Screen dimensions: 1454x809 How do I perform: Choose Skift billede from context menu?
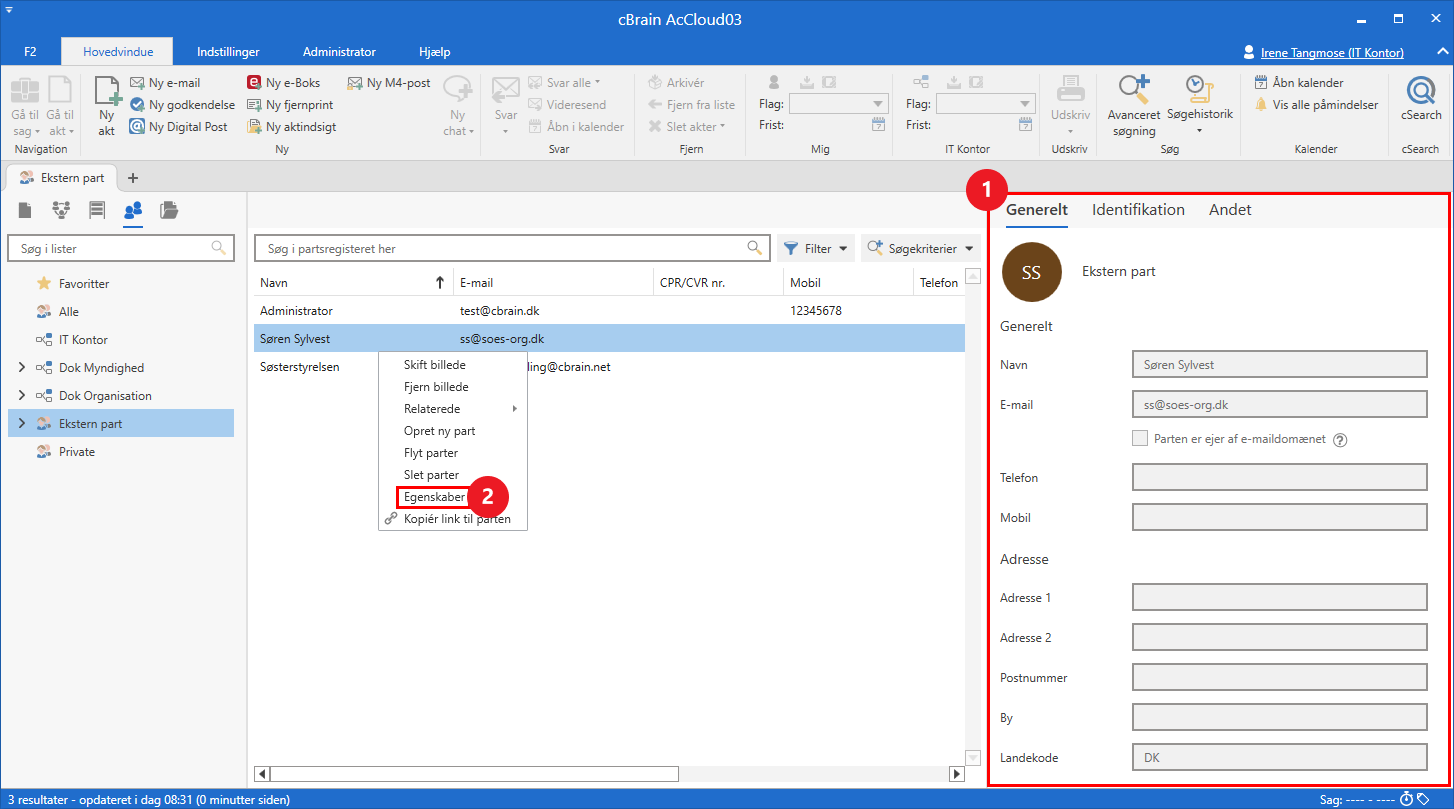tap(452, 365)
